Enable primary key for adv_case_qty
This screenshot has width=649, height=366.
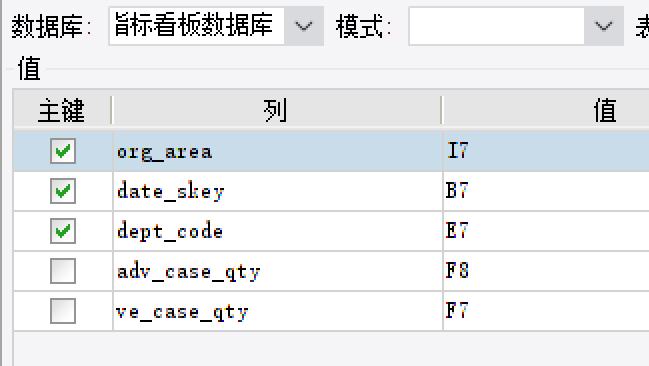(x=63, y=271)
